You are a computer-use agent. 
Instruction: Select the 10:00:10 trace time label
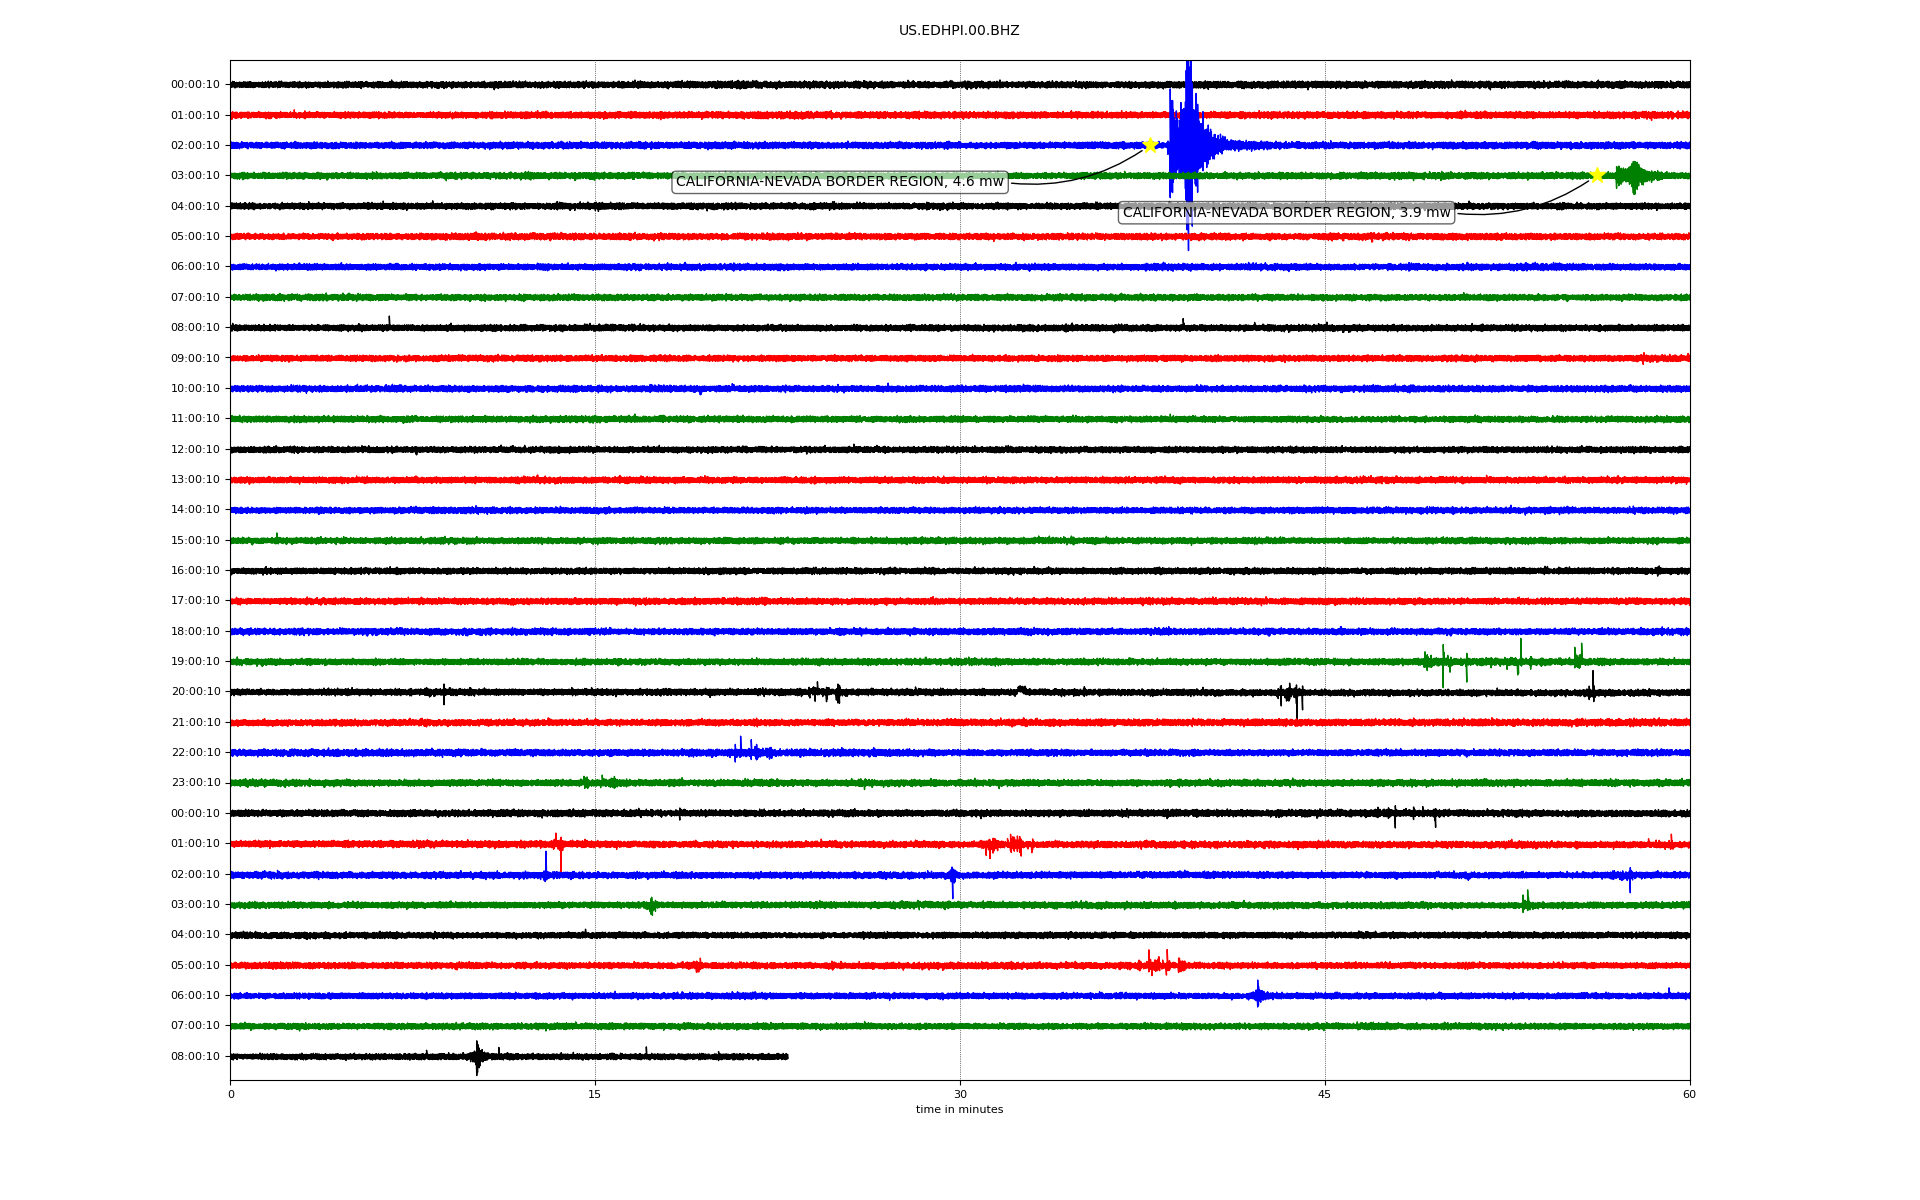[x=195, y=388]
